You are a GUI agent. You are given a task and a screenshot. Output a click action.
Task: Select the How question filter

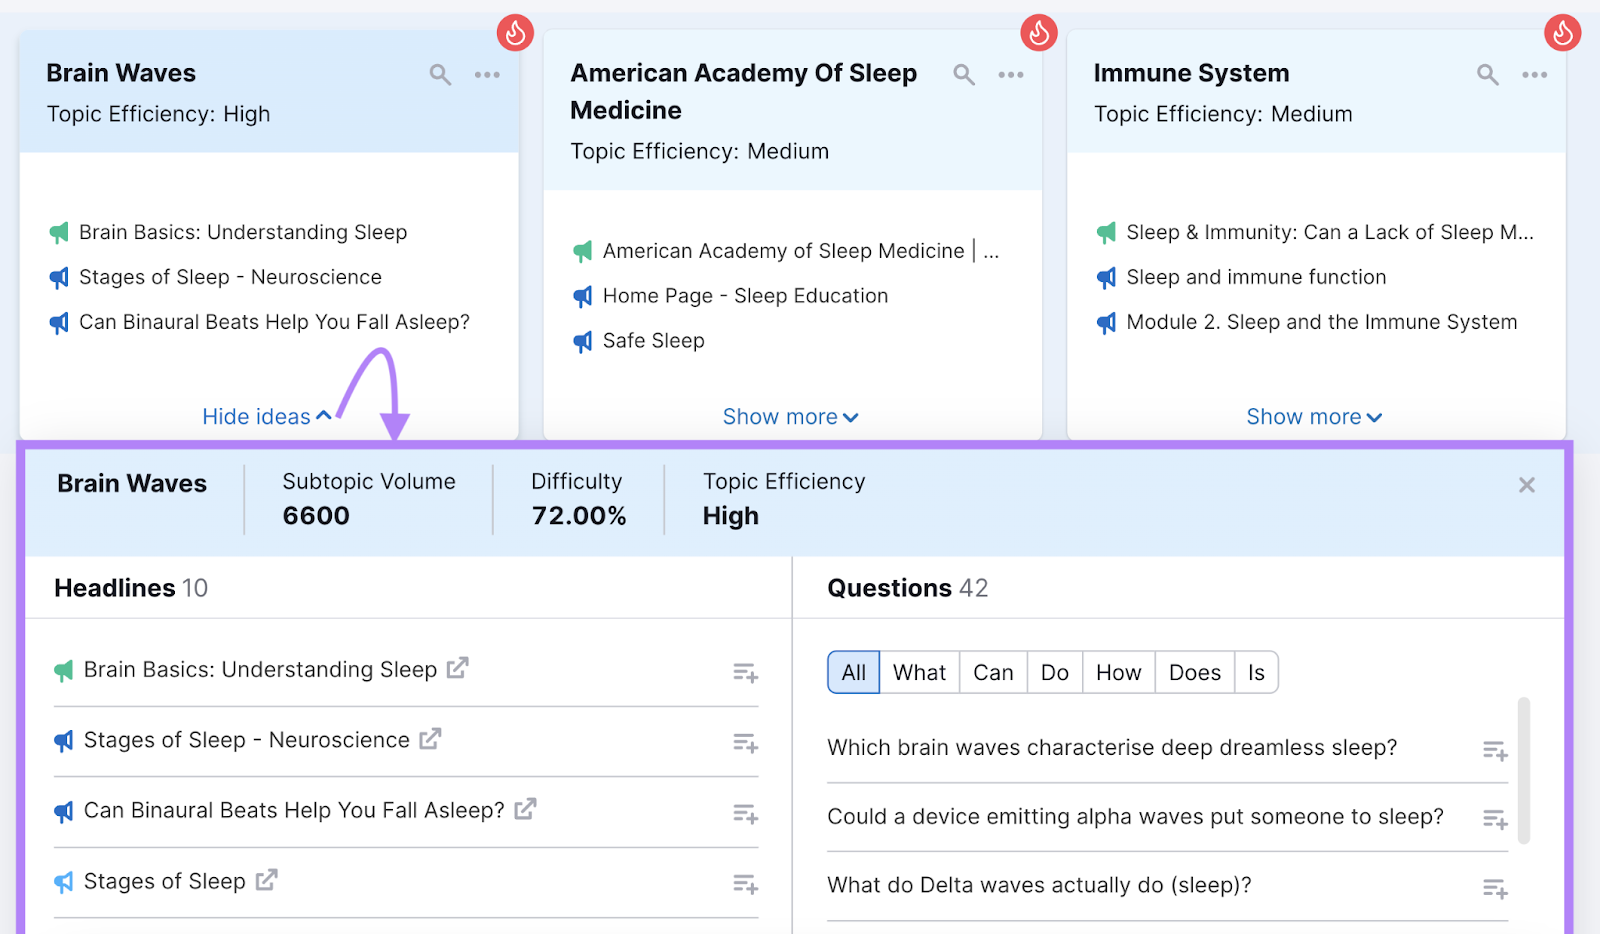[1118, 672]
